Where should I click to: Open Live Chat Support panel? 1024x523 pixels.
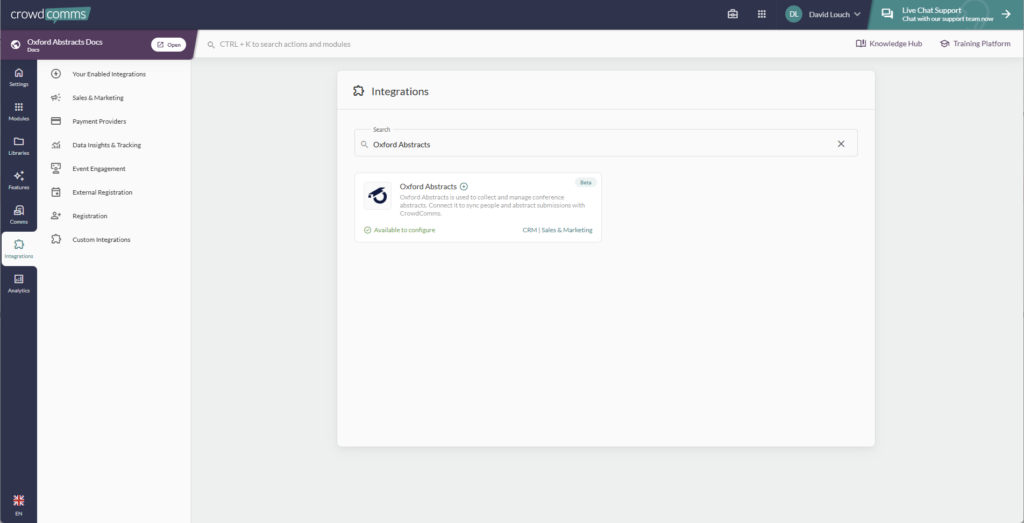(945, 14)
